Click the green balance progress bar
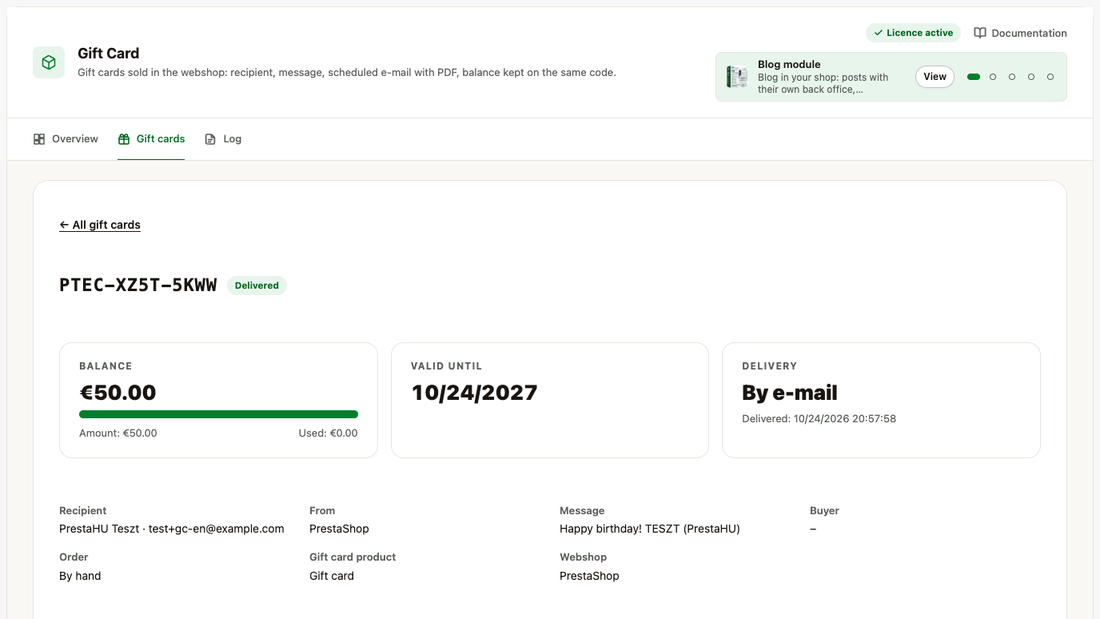 tap(218, 414)
